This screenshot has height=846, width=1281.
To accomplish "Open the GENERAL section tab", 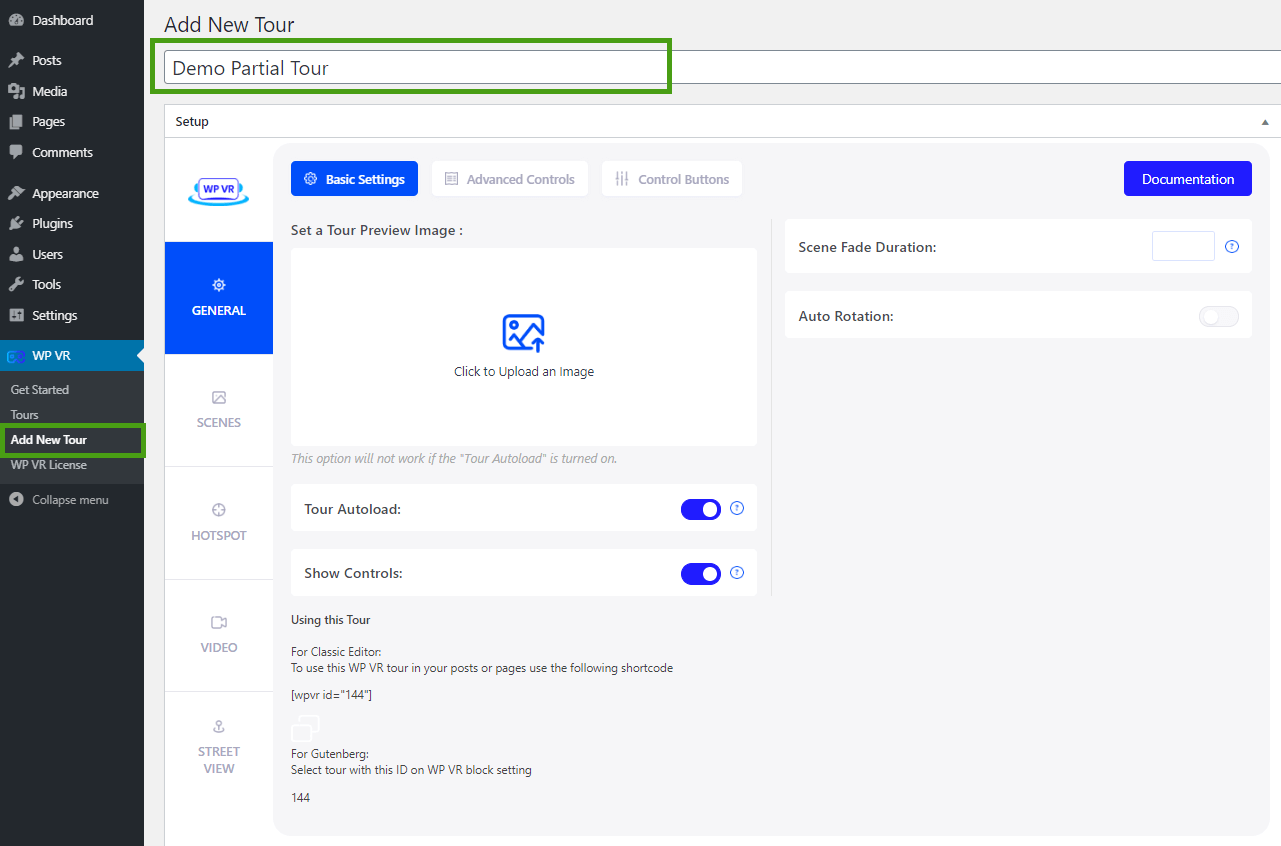I will pyautogui.click(x=219, y=298).
